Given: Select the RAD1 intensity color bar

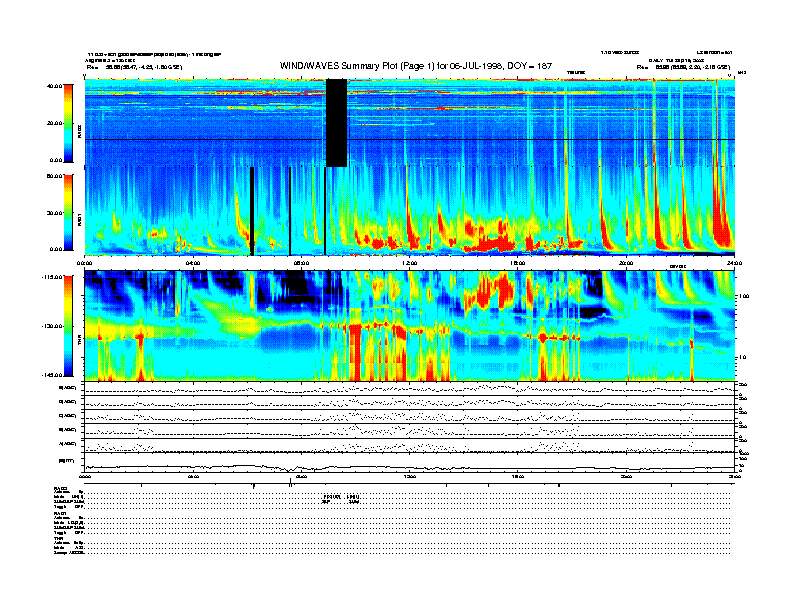Looking at the screenshot, I should 68,212.
